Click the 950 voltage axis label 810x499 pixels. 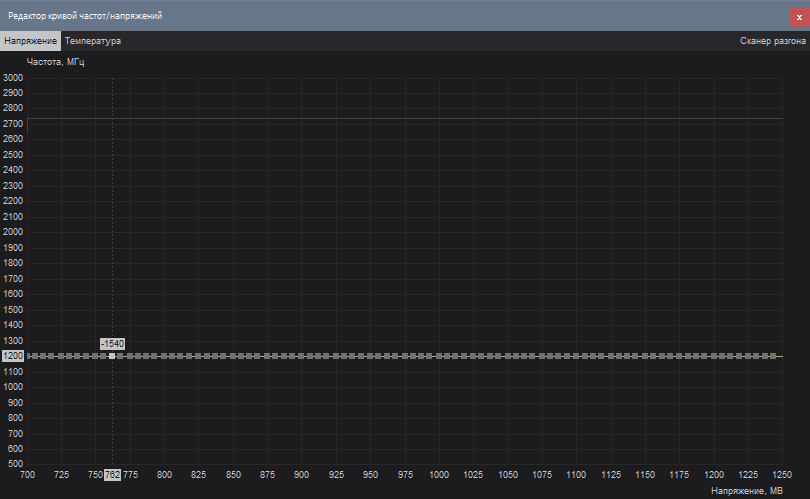pos(370,475)
